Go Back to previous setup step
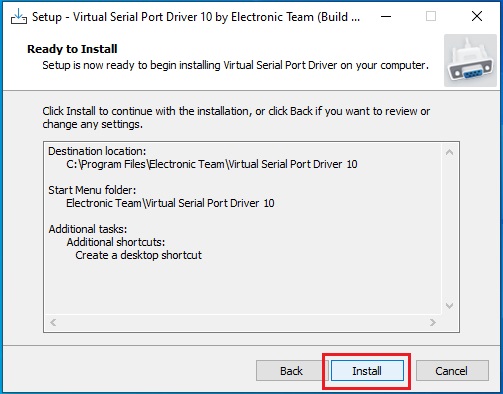This screenshot has height=394, width=503. click(x=291, y=371)
